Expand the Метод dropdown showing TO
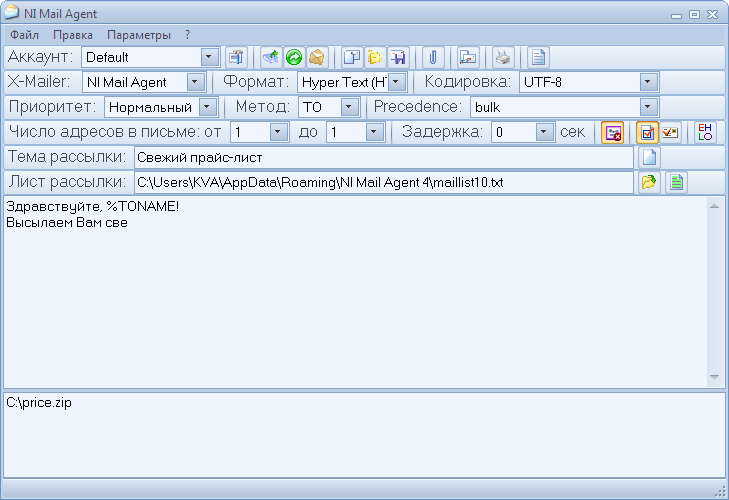This screenshot has width=729, height=500. [349, 107]
